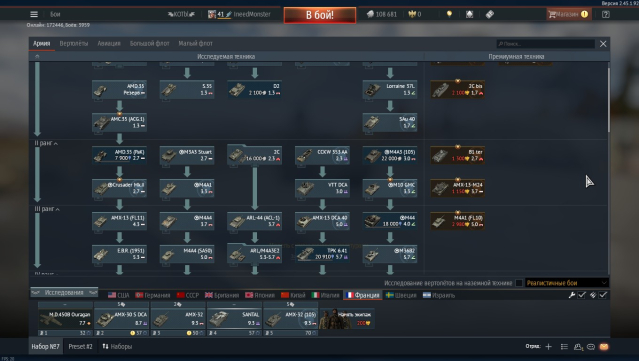
Task: Switch to the Вертолёты tab
Action: point(74,44)
